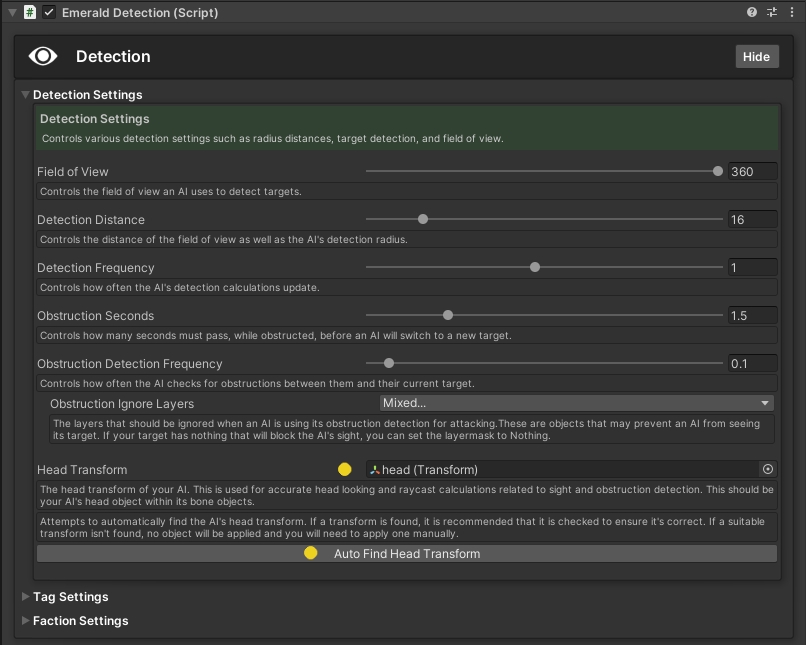
Task: Open the component help reference icon
Action: pyautogui.click(x=752, y=13)
